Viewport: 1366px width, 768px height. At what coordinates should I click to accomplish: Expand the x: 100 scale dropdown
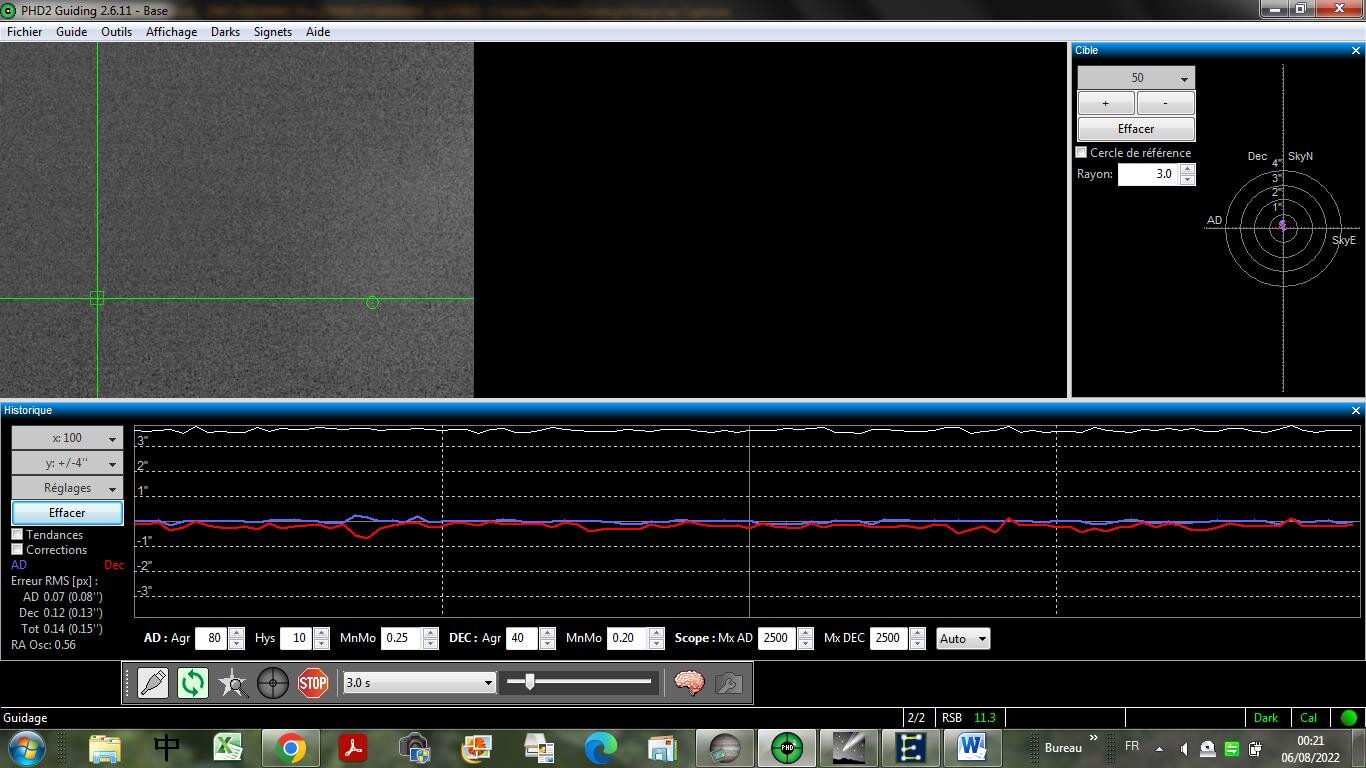67,438
